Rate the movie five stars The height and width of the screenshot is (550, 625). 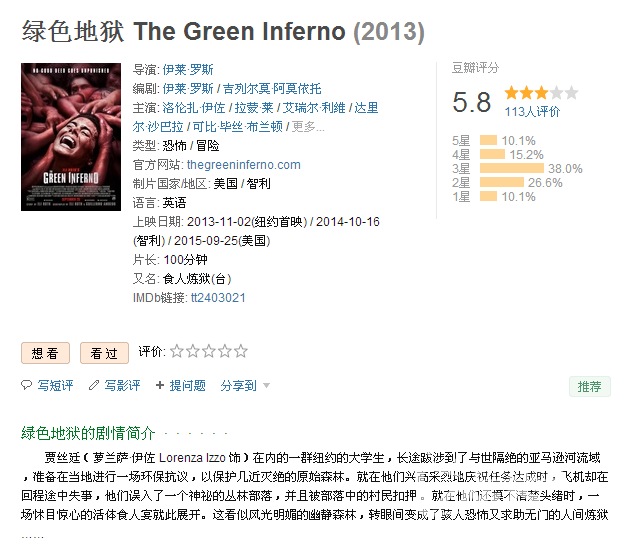[240, 351]
